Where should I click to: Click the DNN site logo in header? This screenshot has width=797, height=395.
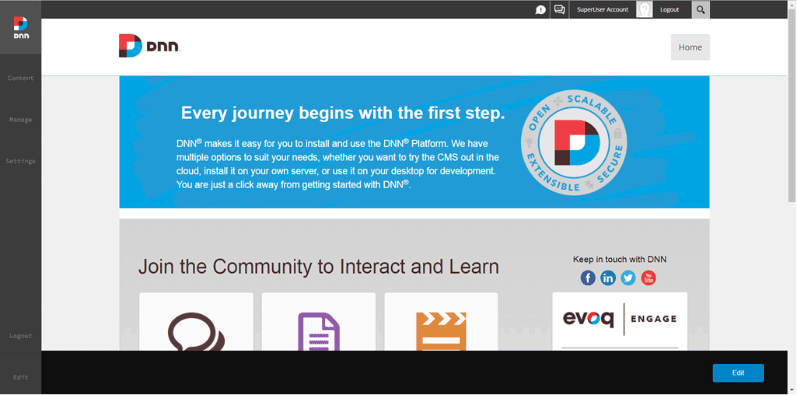tap(149, 46)
